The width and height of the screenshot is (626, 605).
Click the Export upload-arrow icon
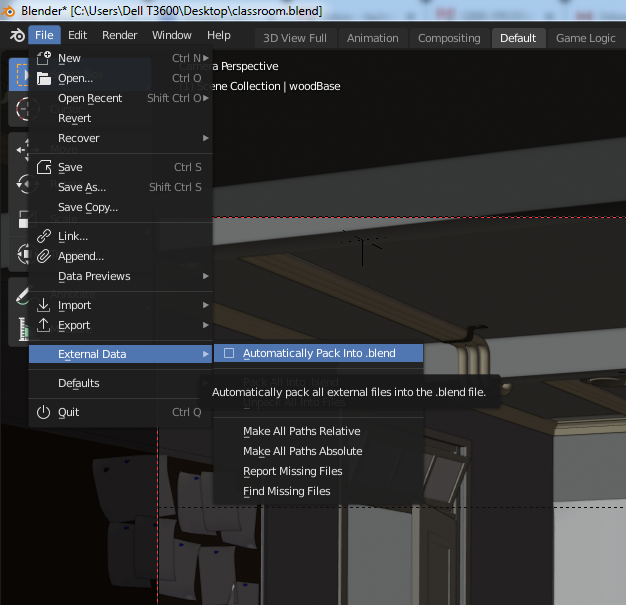point(44,325)
